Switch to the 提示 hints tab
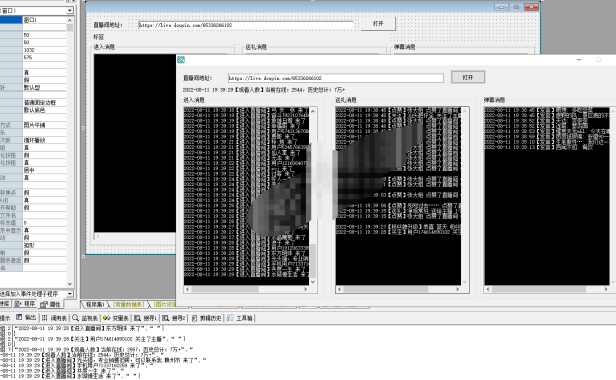This screenshot has width=616, height=380. (x=5, y=318)
